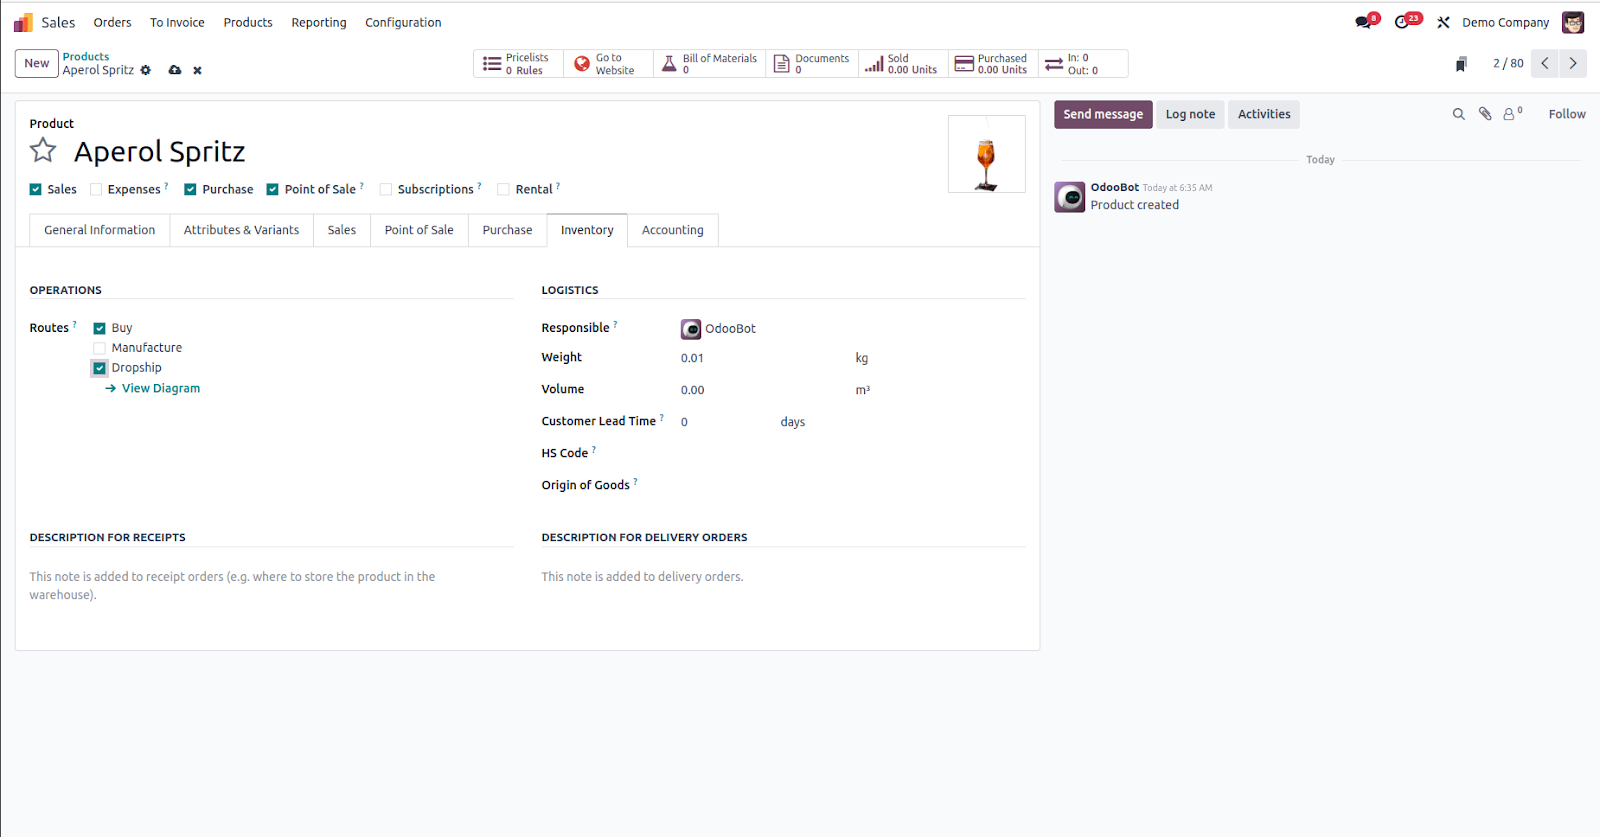
Task: Open the Orders menu
Action: 112,22
